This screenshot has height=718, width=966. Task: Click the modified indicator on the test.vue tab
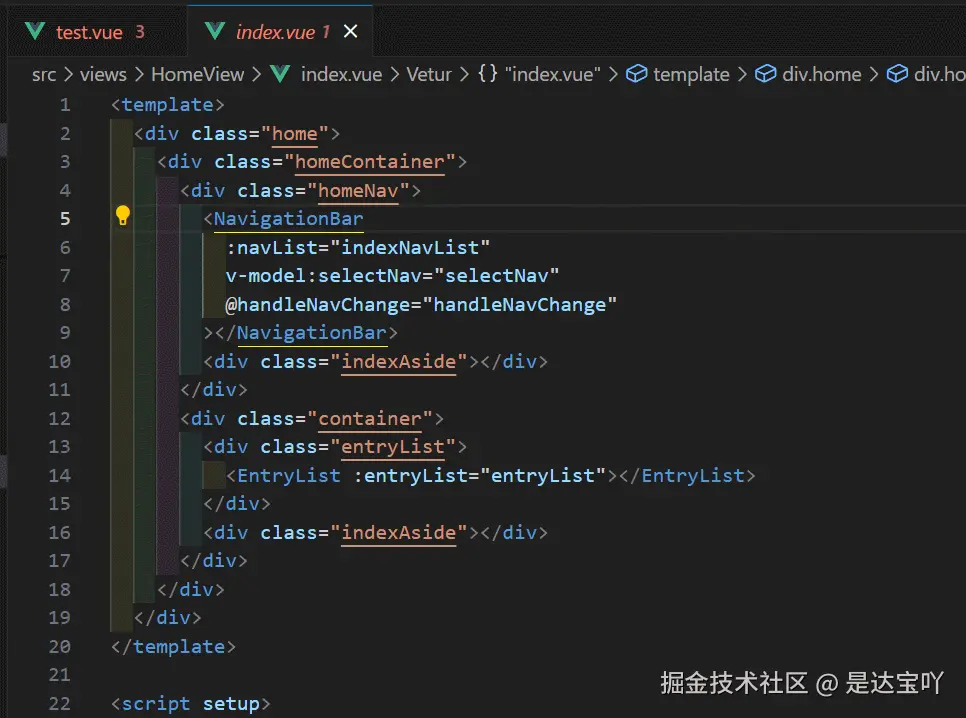click(x=142, y=31)
